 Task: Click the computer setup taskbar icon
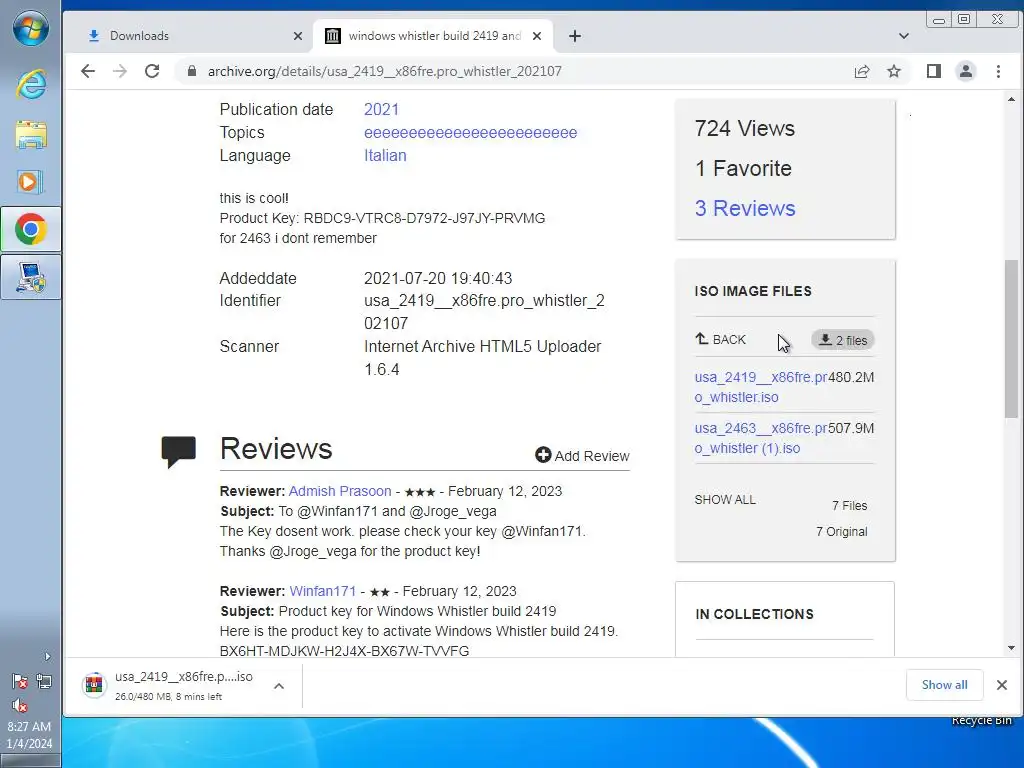31,278
